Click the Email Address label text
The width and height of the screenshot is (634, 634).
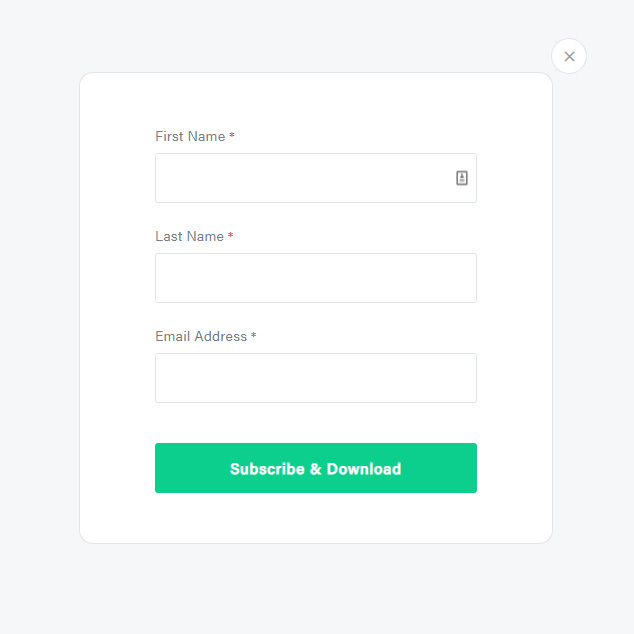(201, 336)
